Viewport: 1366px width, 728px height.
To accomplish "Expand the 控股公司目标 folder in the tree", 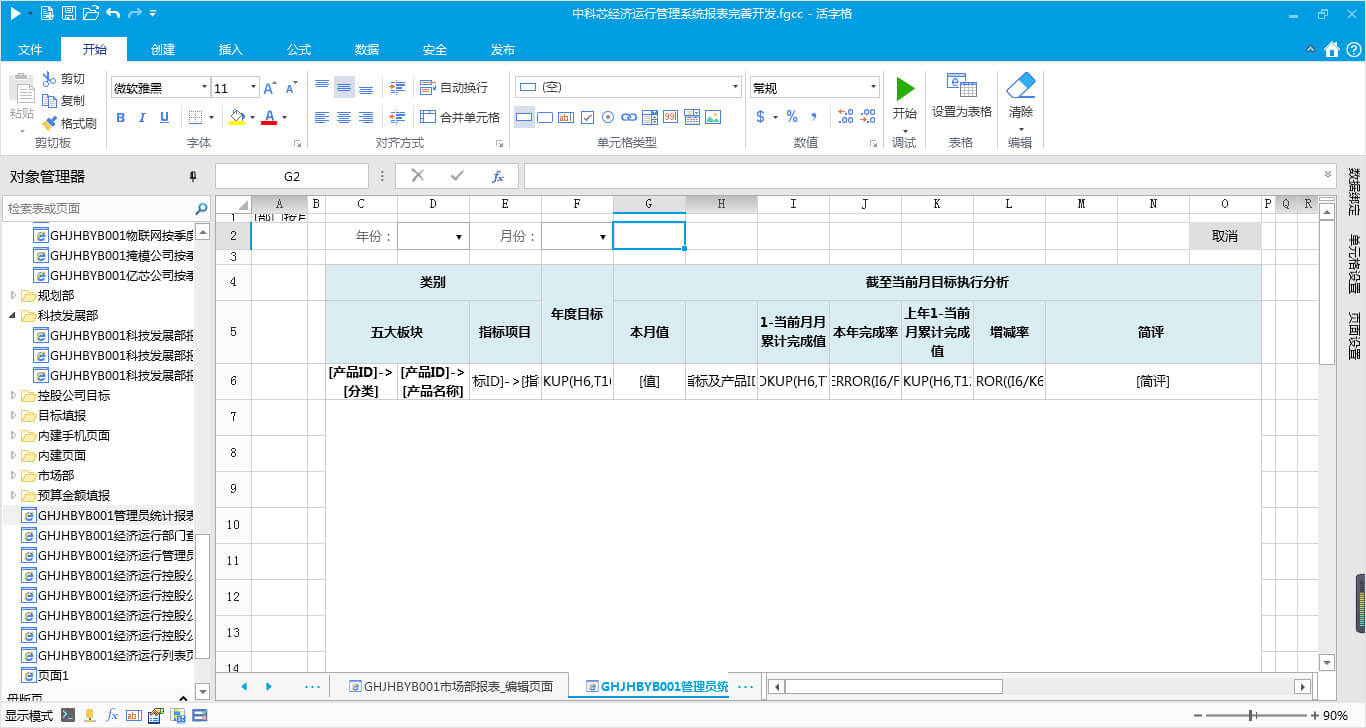I will 13,395.
